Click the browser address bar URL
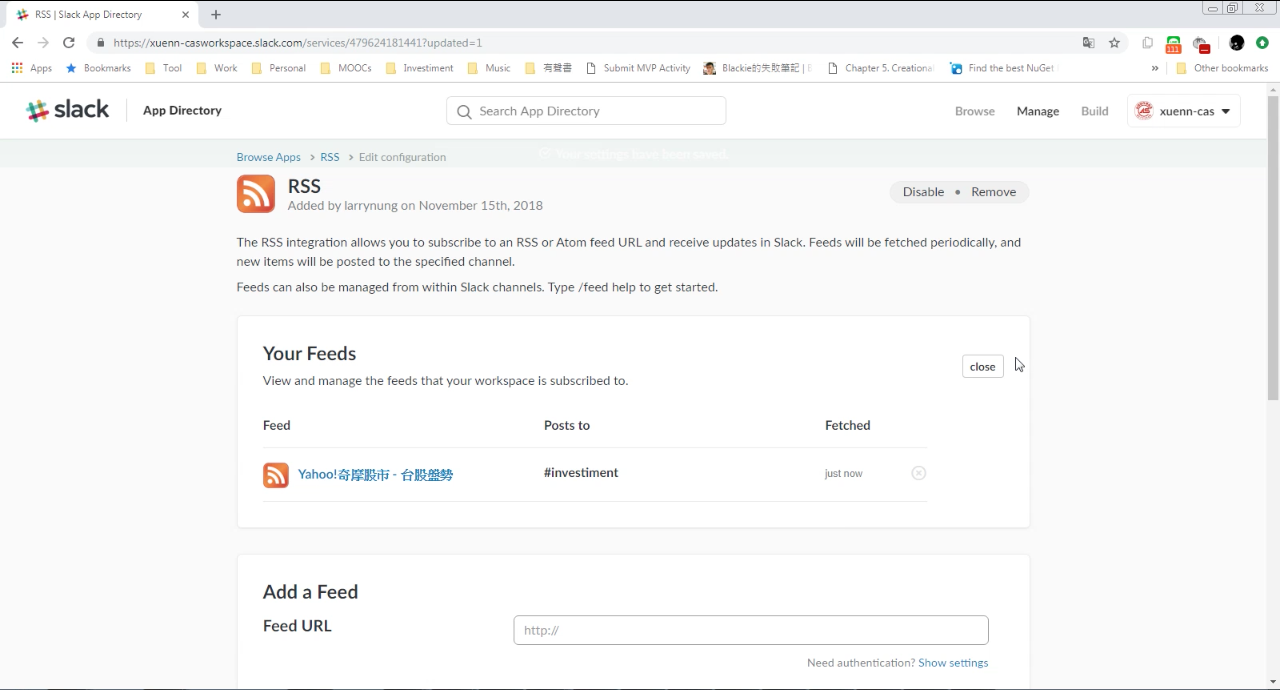This screenshot has height=690, width=1280. [x=298, y=43]
